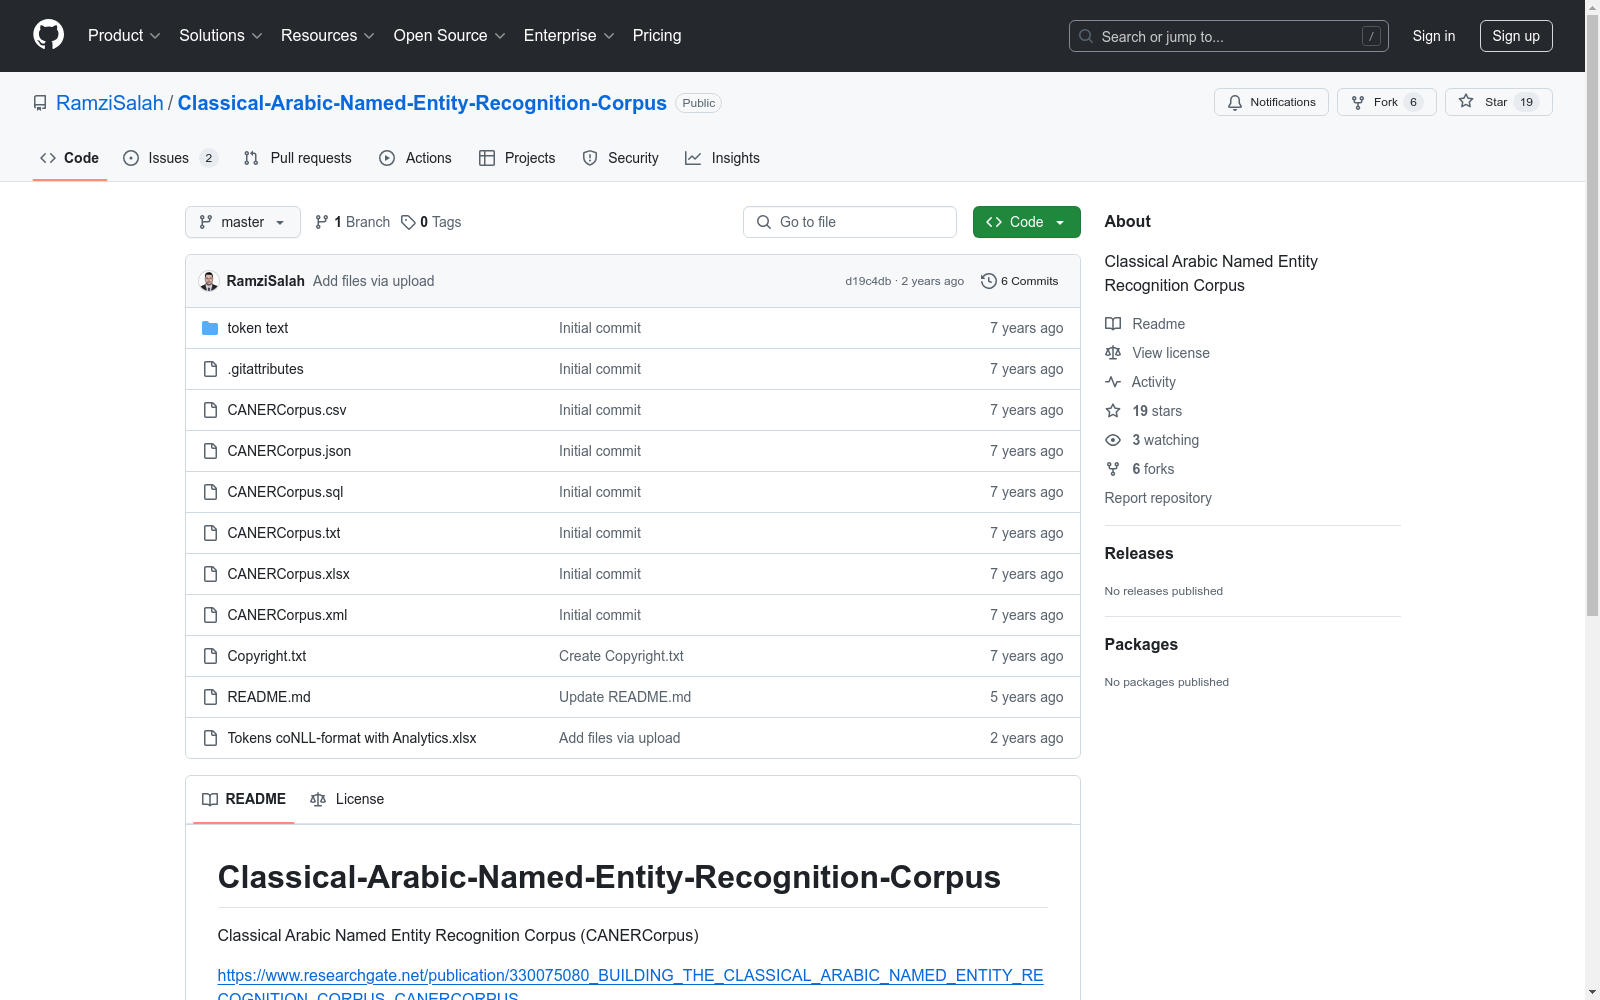
Task: Click the scales icon beside View license
Action: (1113, 353)
